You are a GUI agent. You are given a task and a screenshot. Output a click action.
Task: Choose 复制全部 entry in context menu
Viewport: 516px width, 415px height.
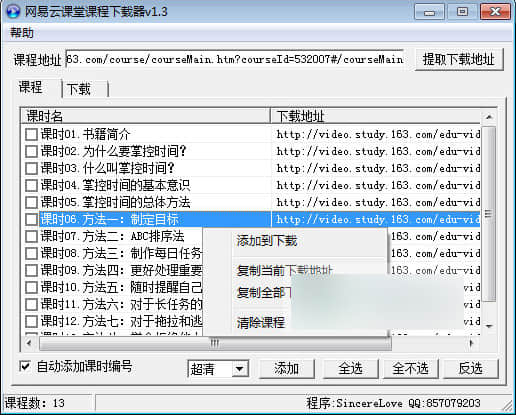point(263,292)
